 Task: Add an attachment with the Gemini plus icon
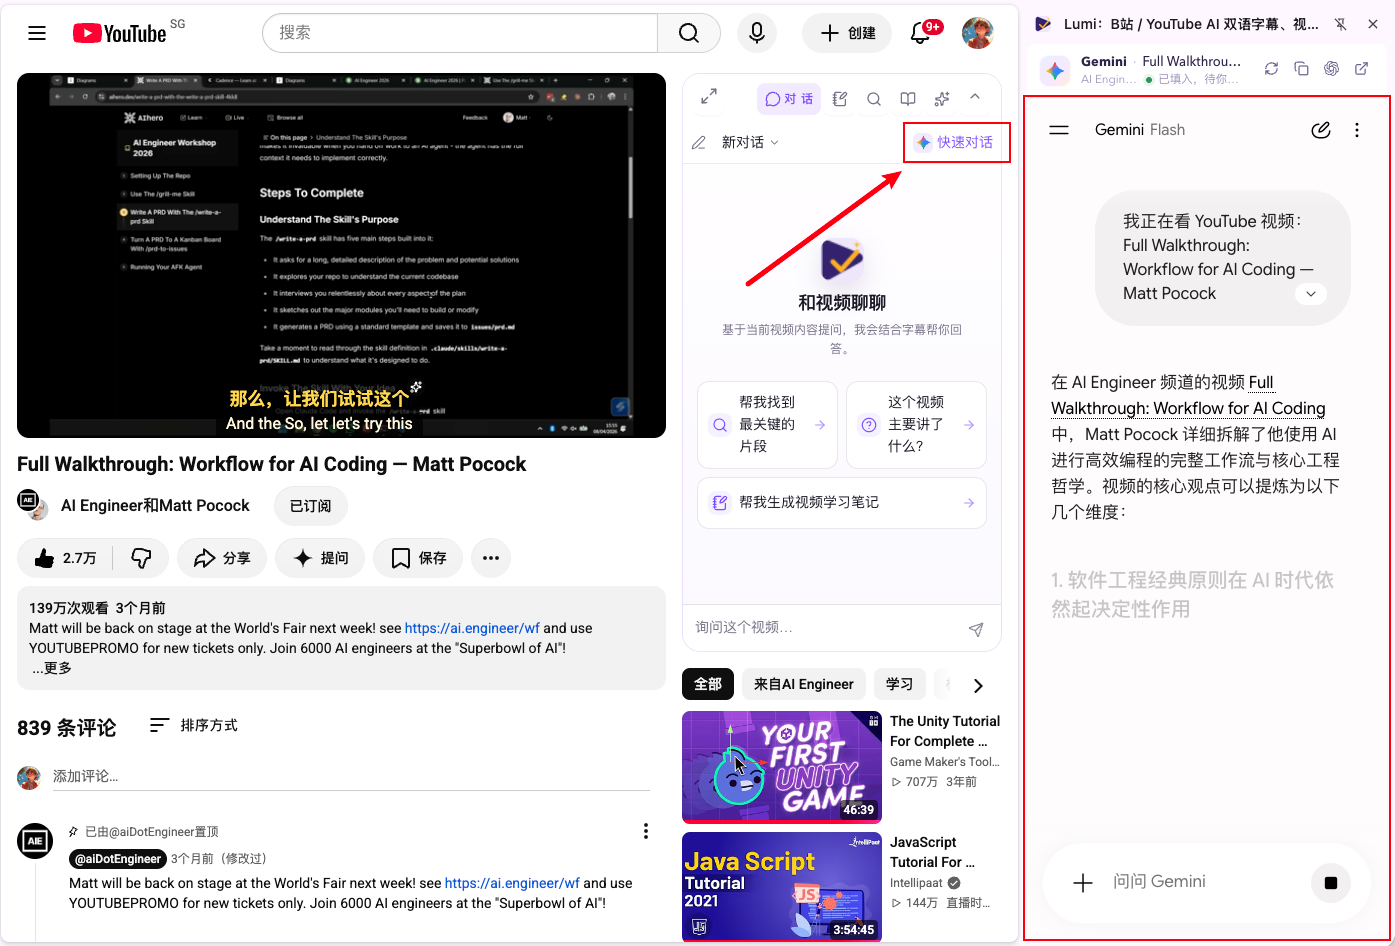pos(1083,882)
